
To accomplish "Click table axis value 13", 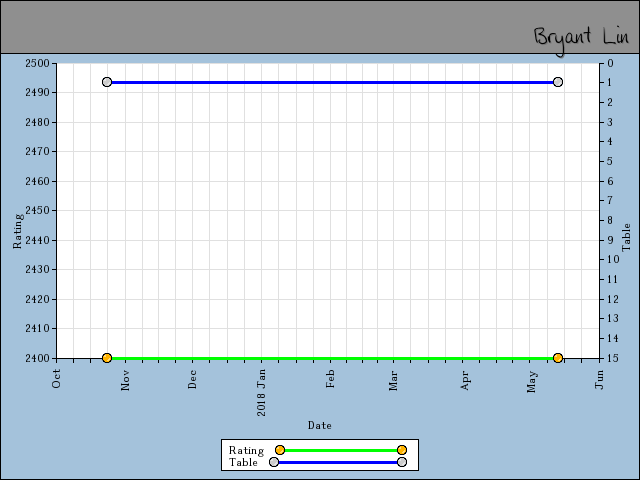I will pyautogui.click(x=613, y=318).
